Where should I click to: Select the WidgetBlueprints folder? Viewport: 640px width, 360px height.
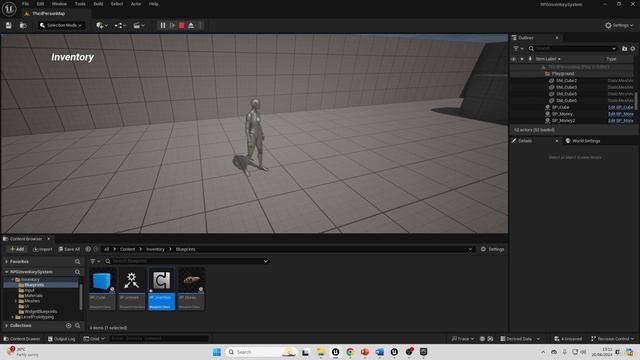point(40,311)
